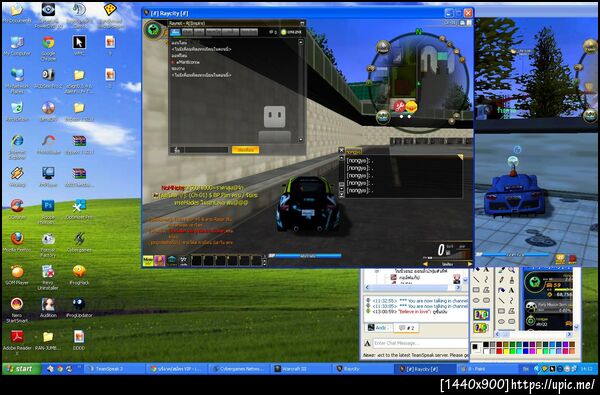This screenshot has width=600, height=395.
Task: Select the Pencil tool in Paint
Action: click(501, 280)
